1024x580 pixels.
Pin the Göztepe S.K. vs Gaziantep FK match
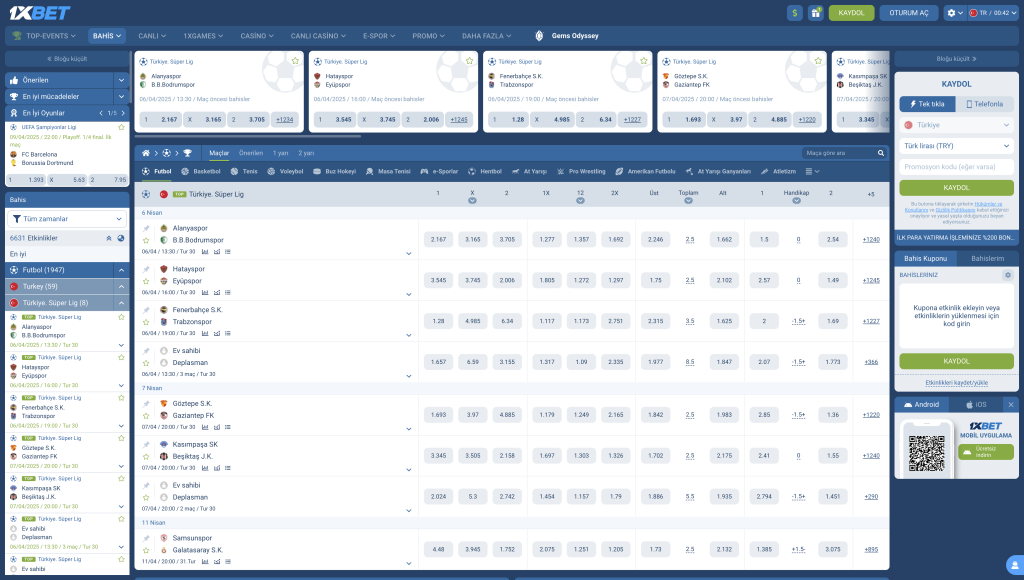(x=146, y=404)
